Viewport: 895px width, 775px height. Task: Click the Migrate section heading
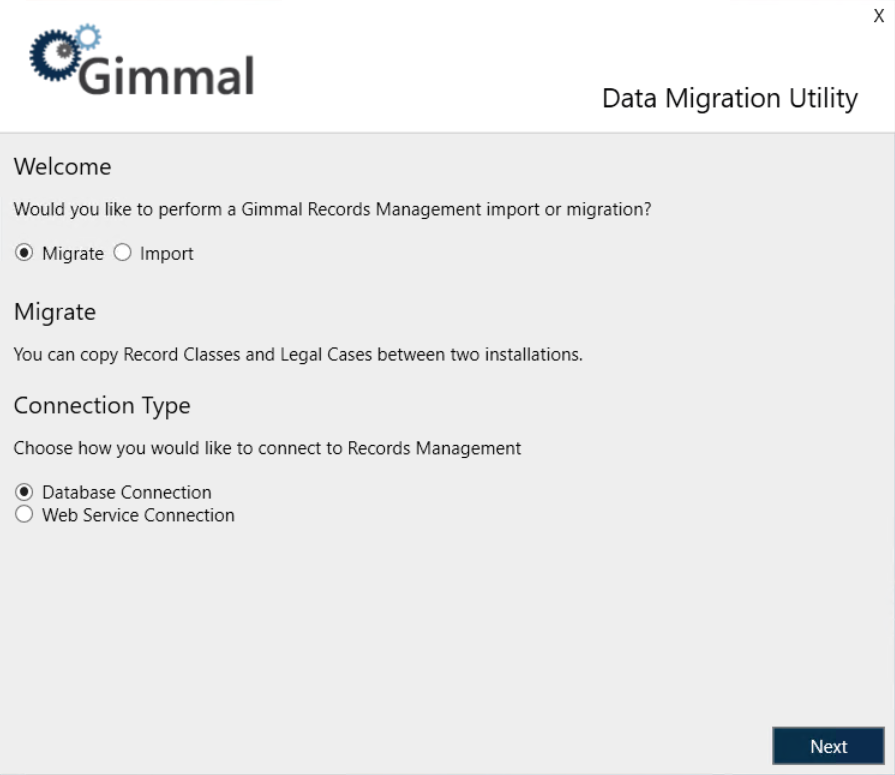point(55,312)
